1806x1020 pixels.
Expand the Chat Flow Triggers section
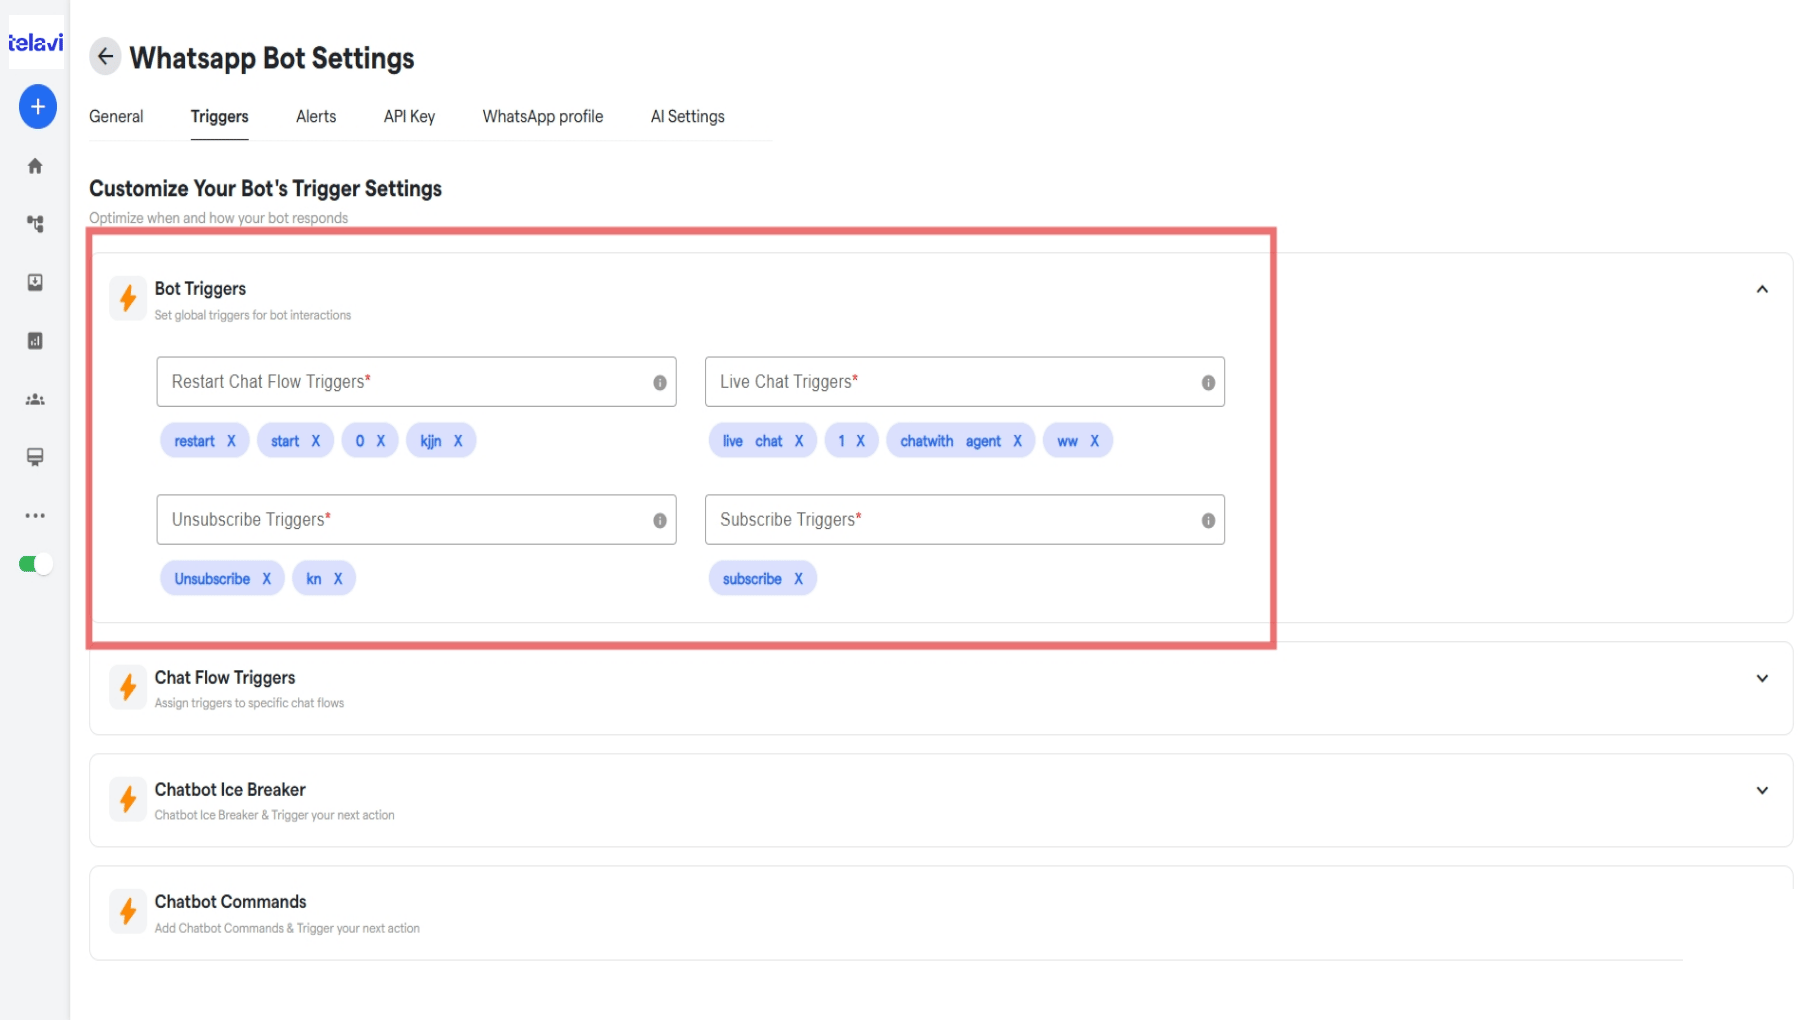pos(1762,678)
